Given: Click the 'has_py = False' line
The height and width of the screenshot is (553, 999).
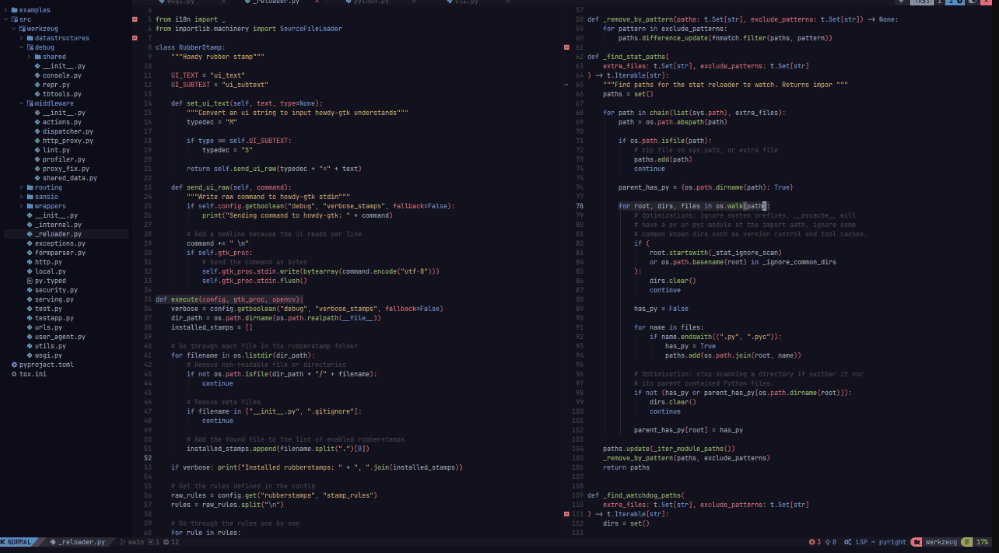Looking at the screenshot, I should (x=661, y=308).
